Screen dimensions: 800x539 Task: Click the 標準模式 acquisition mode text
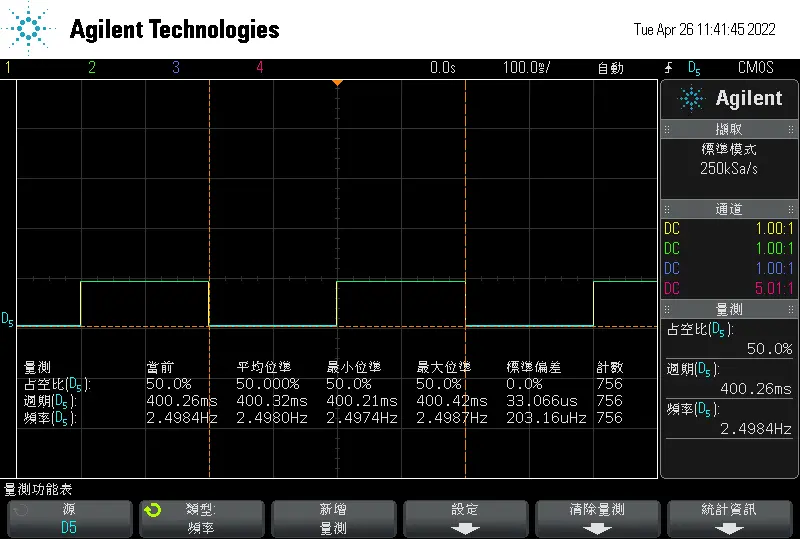point(729,149)
